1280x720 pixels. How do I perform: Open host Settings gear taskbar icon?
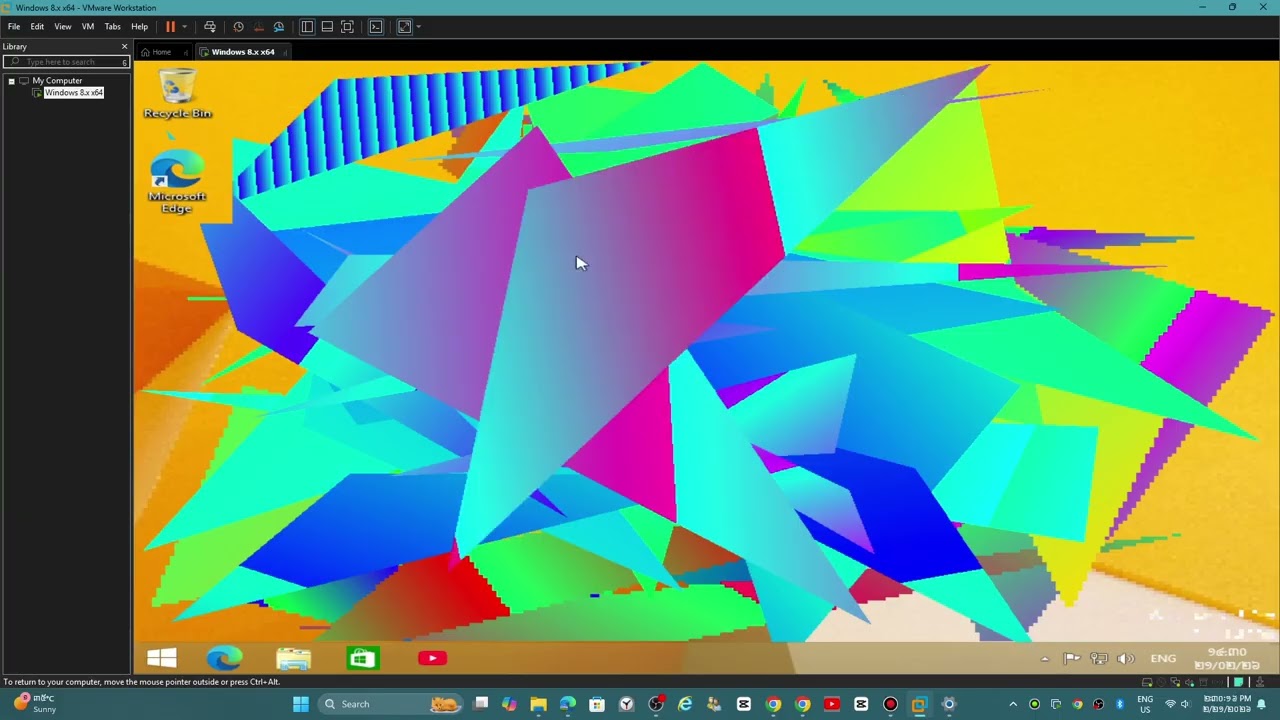coord(949,704)
